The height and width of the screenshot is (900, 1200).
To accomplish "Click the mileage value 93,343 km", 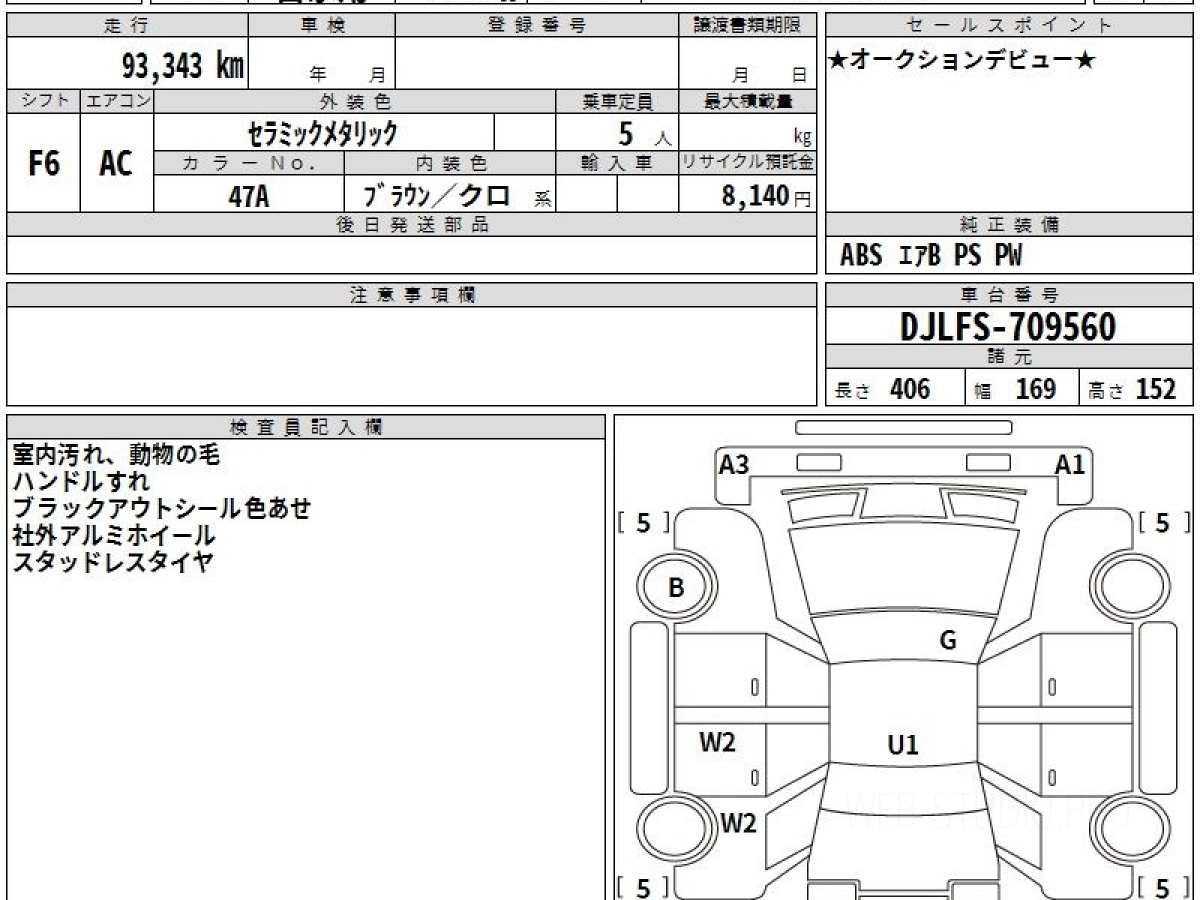I will [x=182, y=66].
